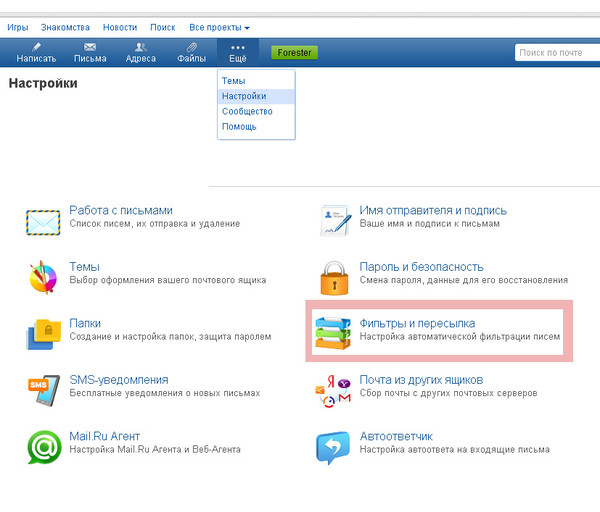Click the envelope icon for Работа с письмами
Image resolution: width=600 pixels, height=512 pixels.
[43, 223]
